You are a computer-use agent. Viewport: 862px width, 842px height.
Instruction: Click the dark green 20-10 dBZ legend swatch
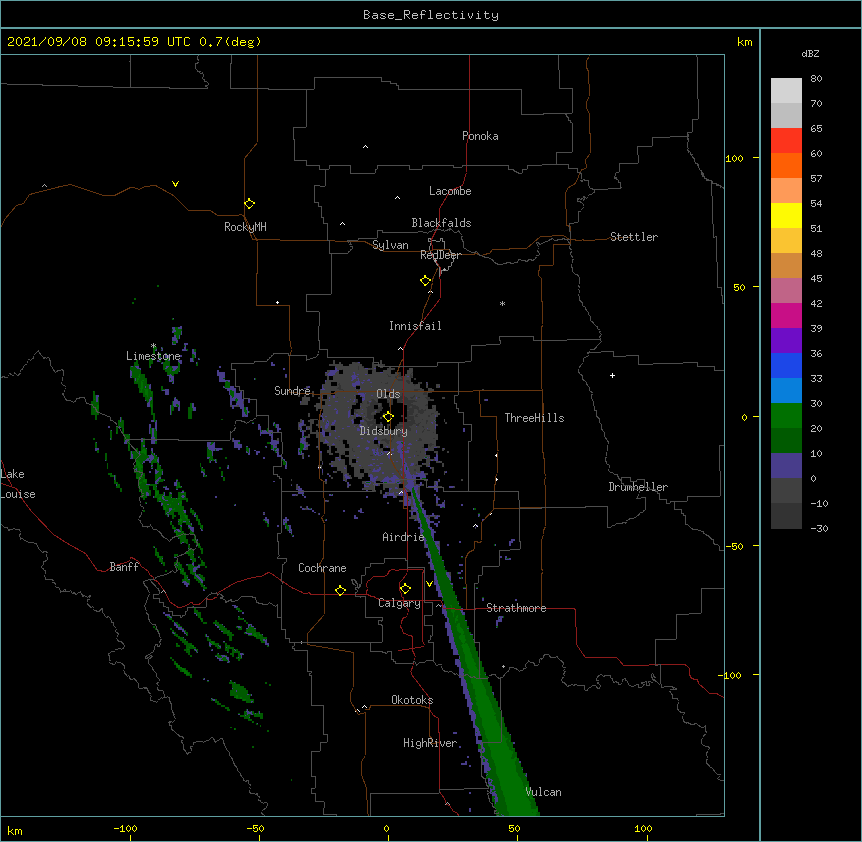pos(786,441)
